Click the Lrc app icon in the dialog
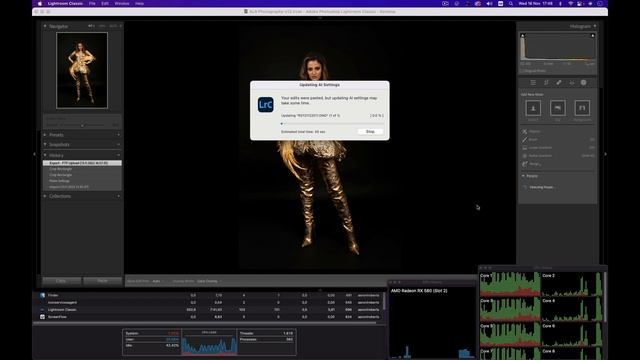This screenshot has width=640, height=360. pos(266,104)
